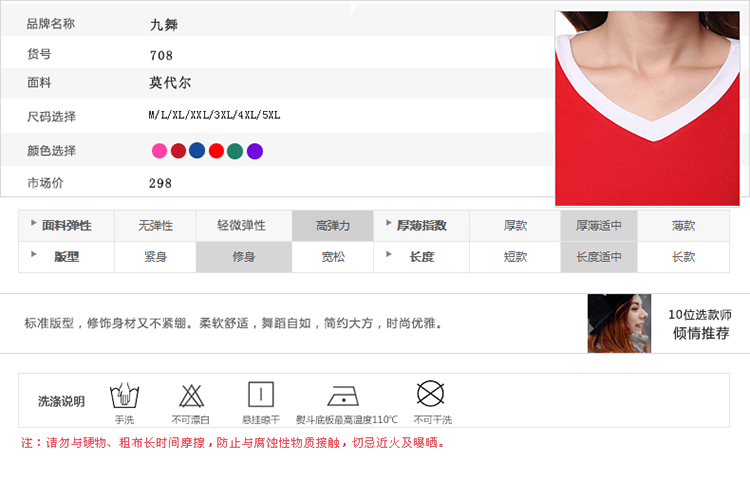The height and width of the screenshot is (480, 750).
Task: Open the red V-neck shirt photo
Action: (x=647, y=108)
